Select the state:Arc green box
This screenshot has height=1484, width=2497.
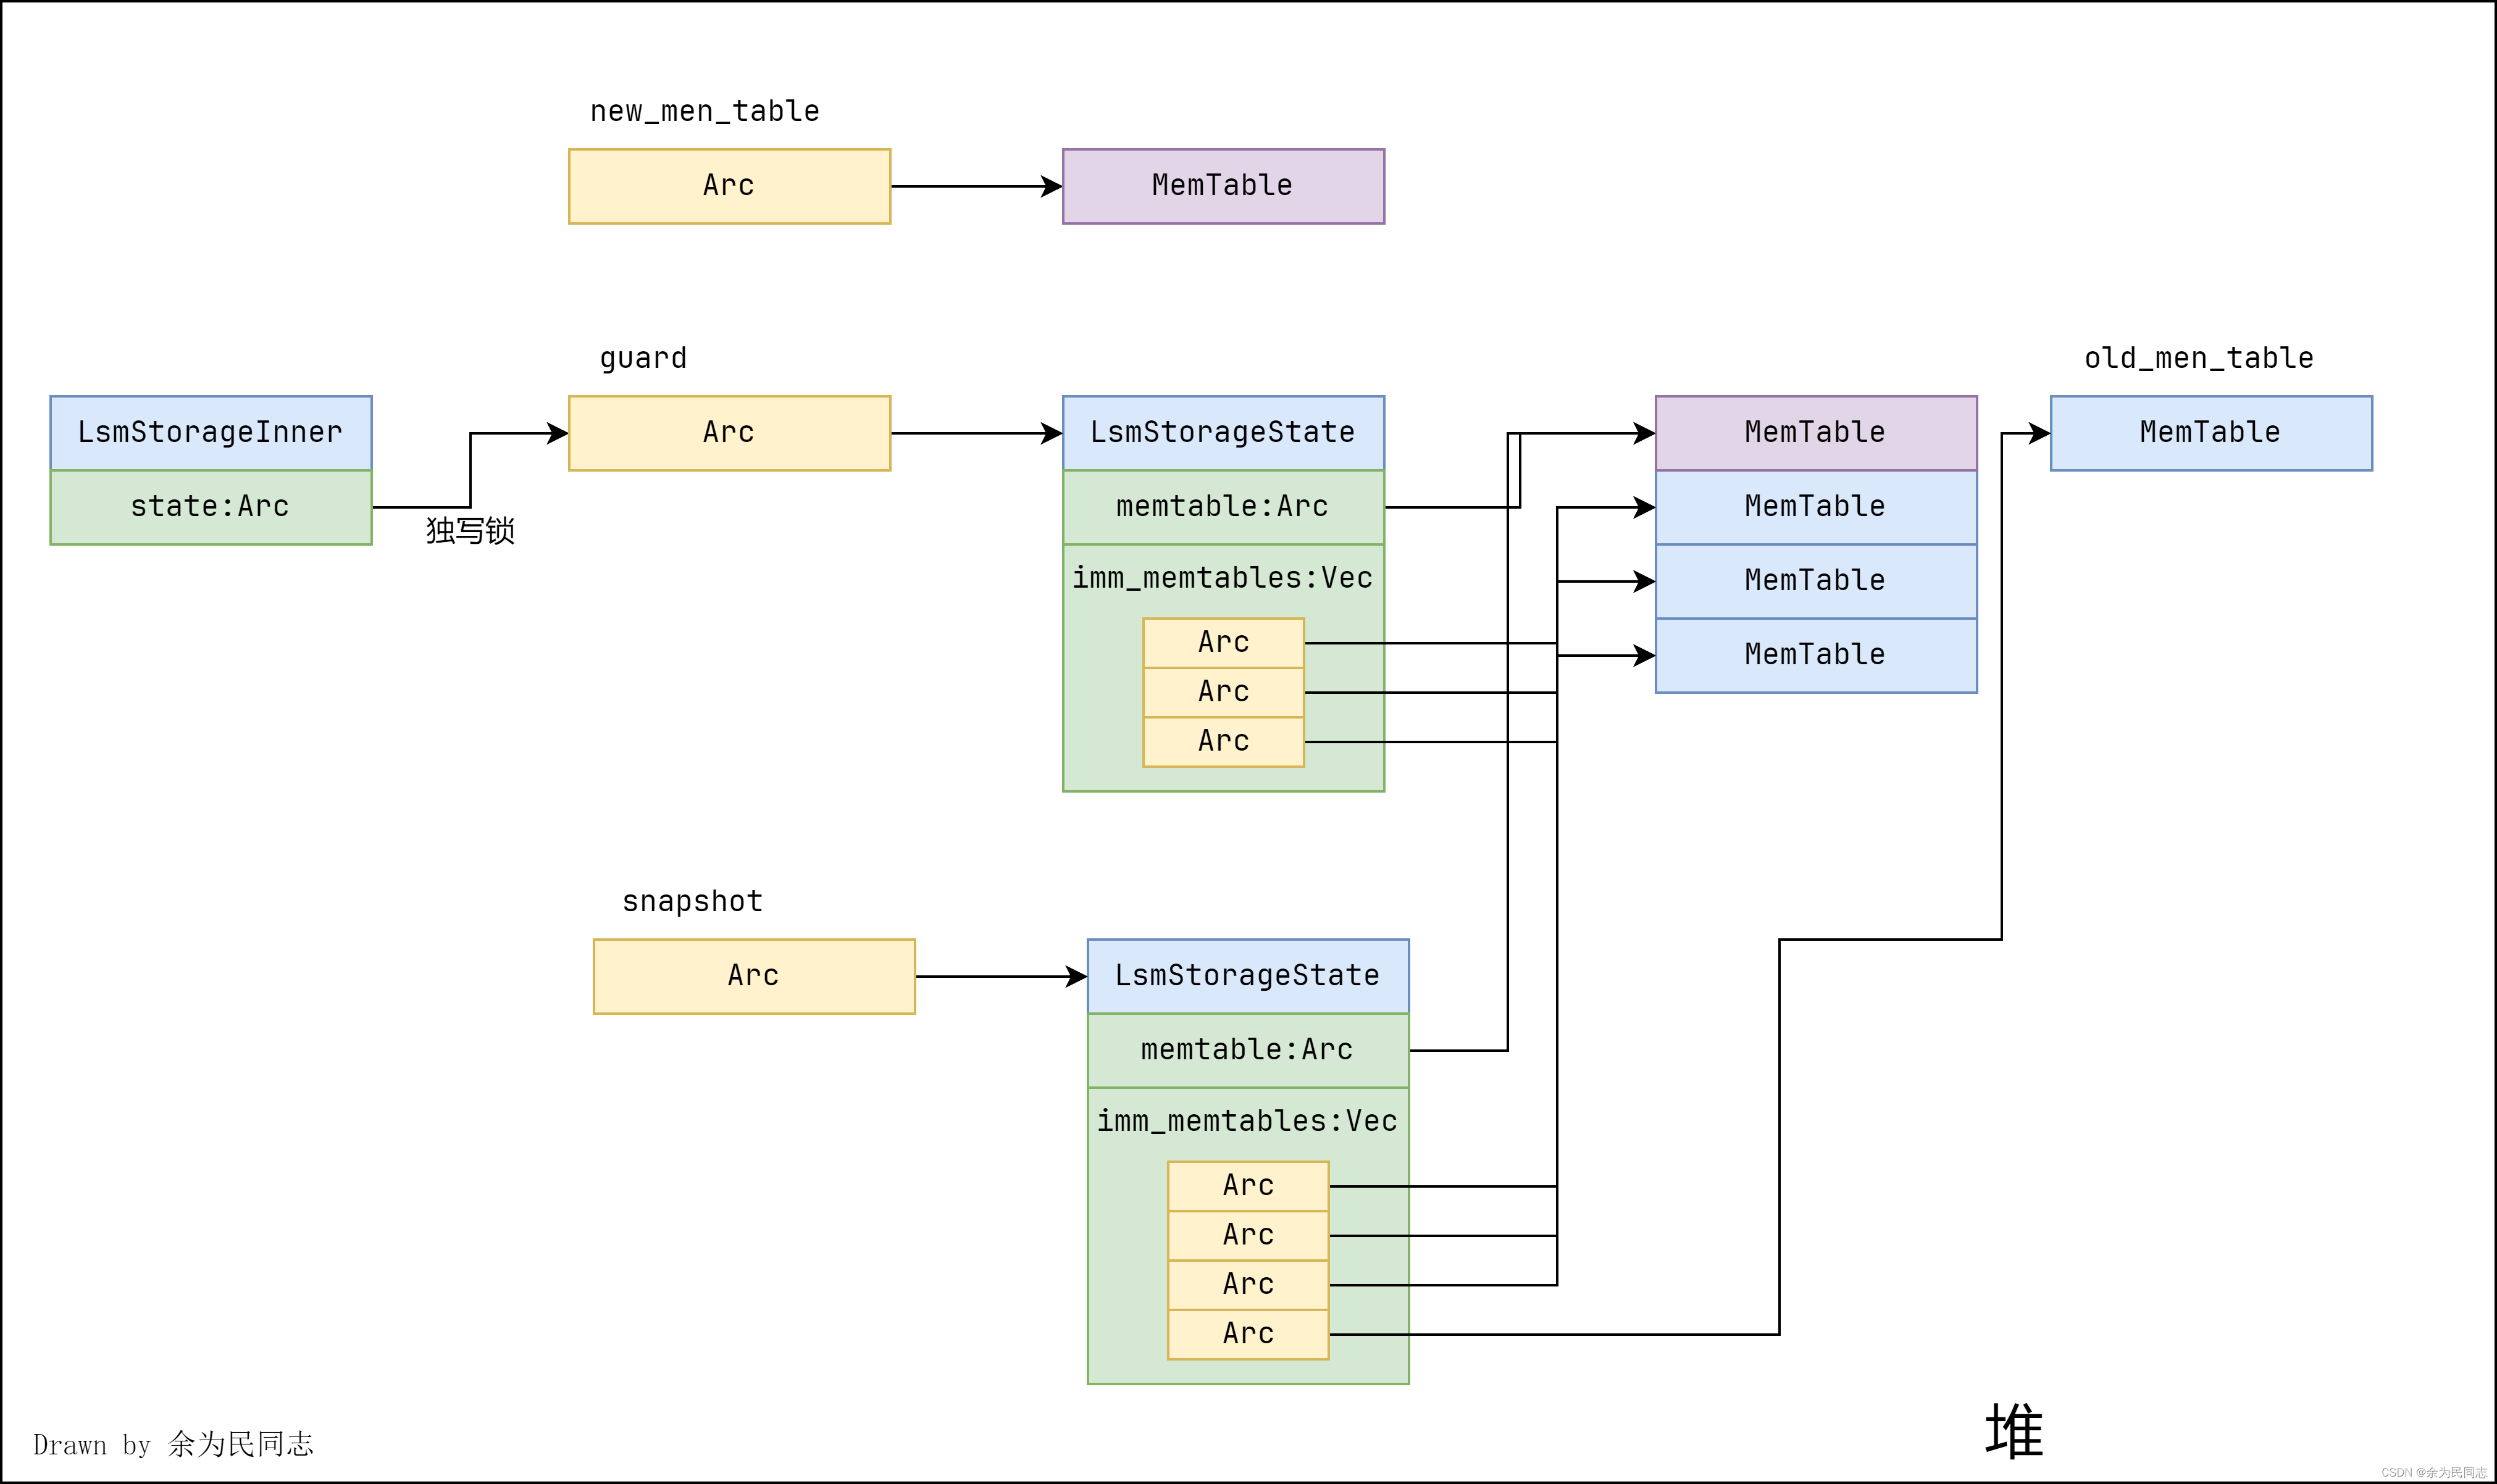click(x=211, y=507)
